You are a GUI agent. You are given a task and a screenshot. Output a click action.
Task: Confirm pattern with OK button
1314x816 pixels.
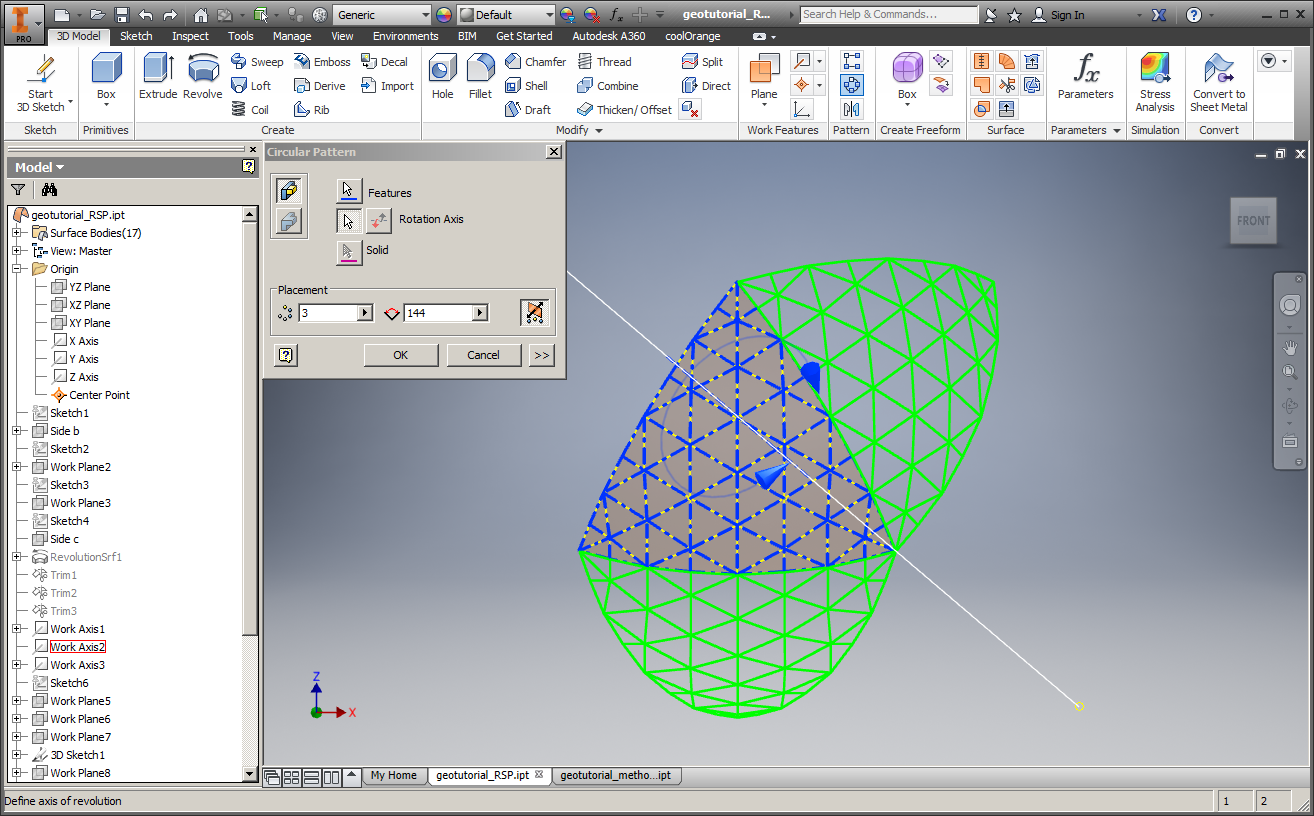[401, 355]
